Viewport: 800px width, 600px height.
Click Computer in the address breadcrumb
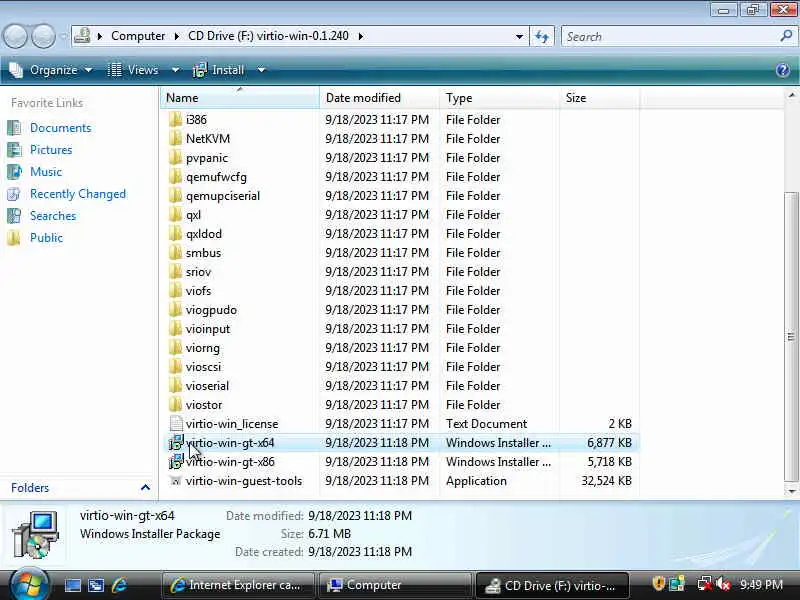pos(138,36)
